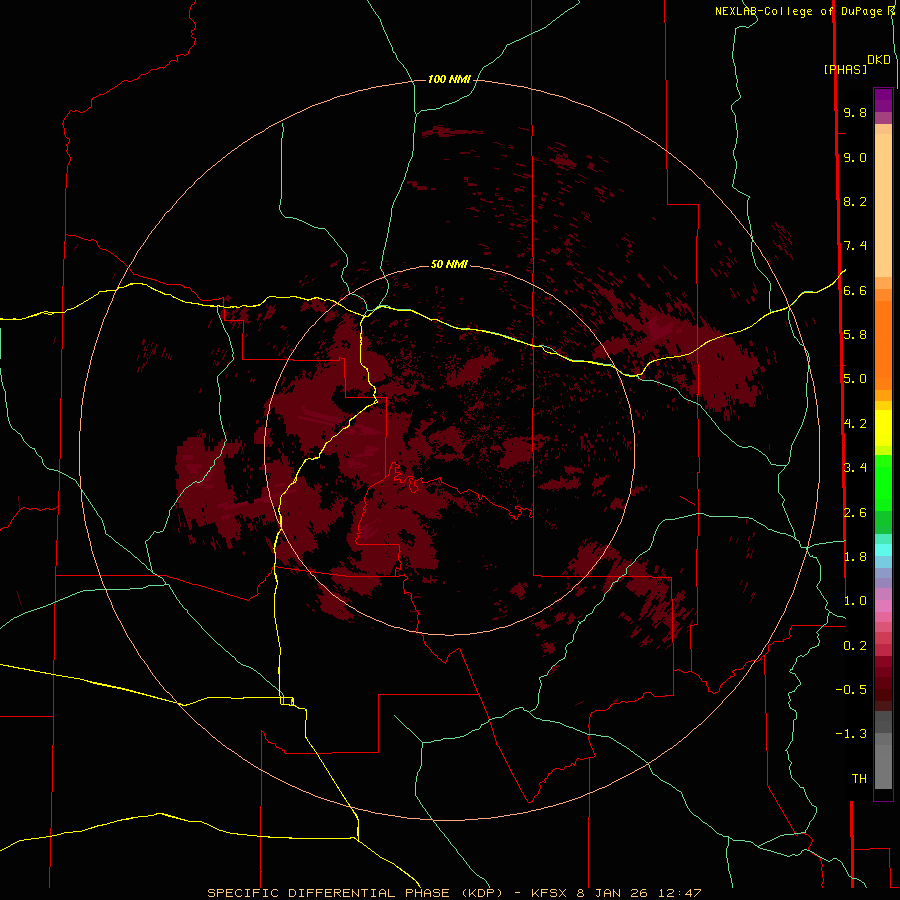Click the 4.2 legend value
The height and width of the screenshot is (900, 900).
(855, 424)
